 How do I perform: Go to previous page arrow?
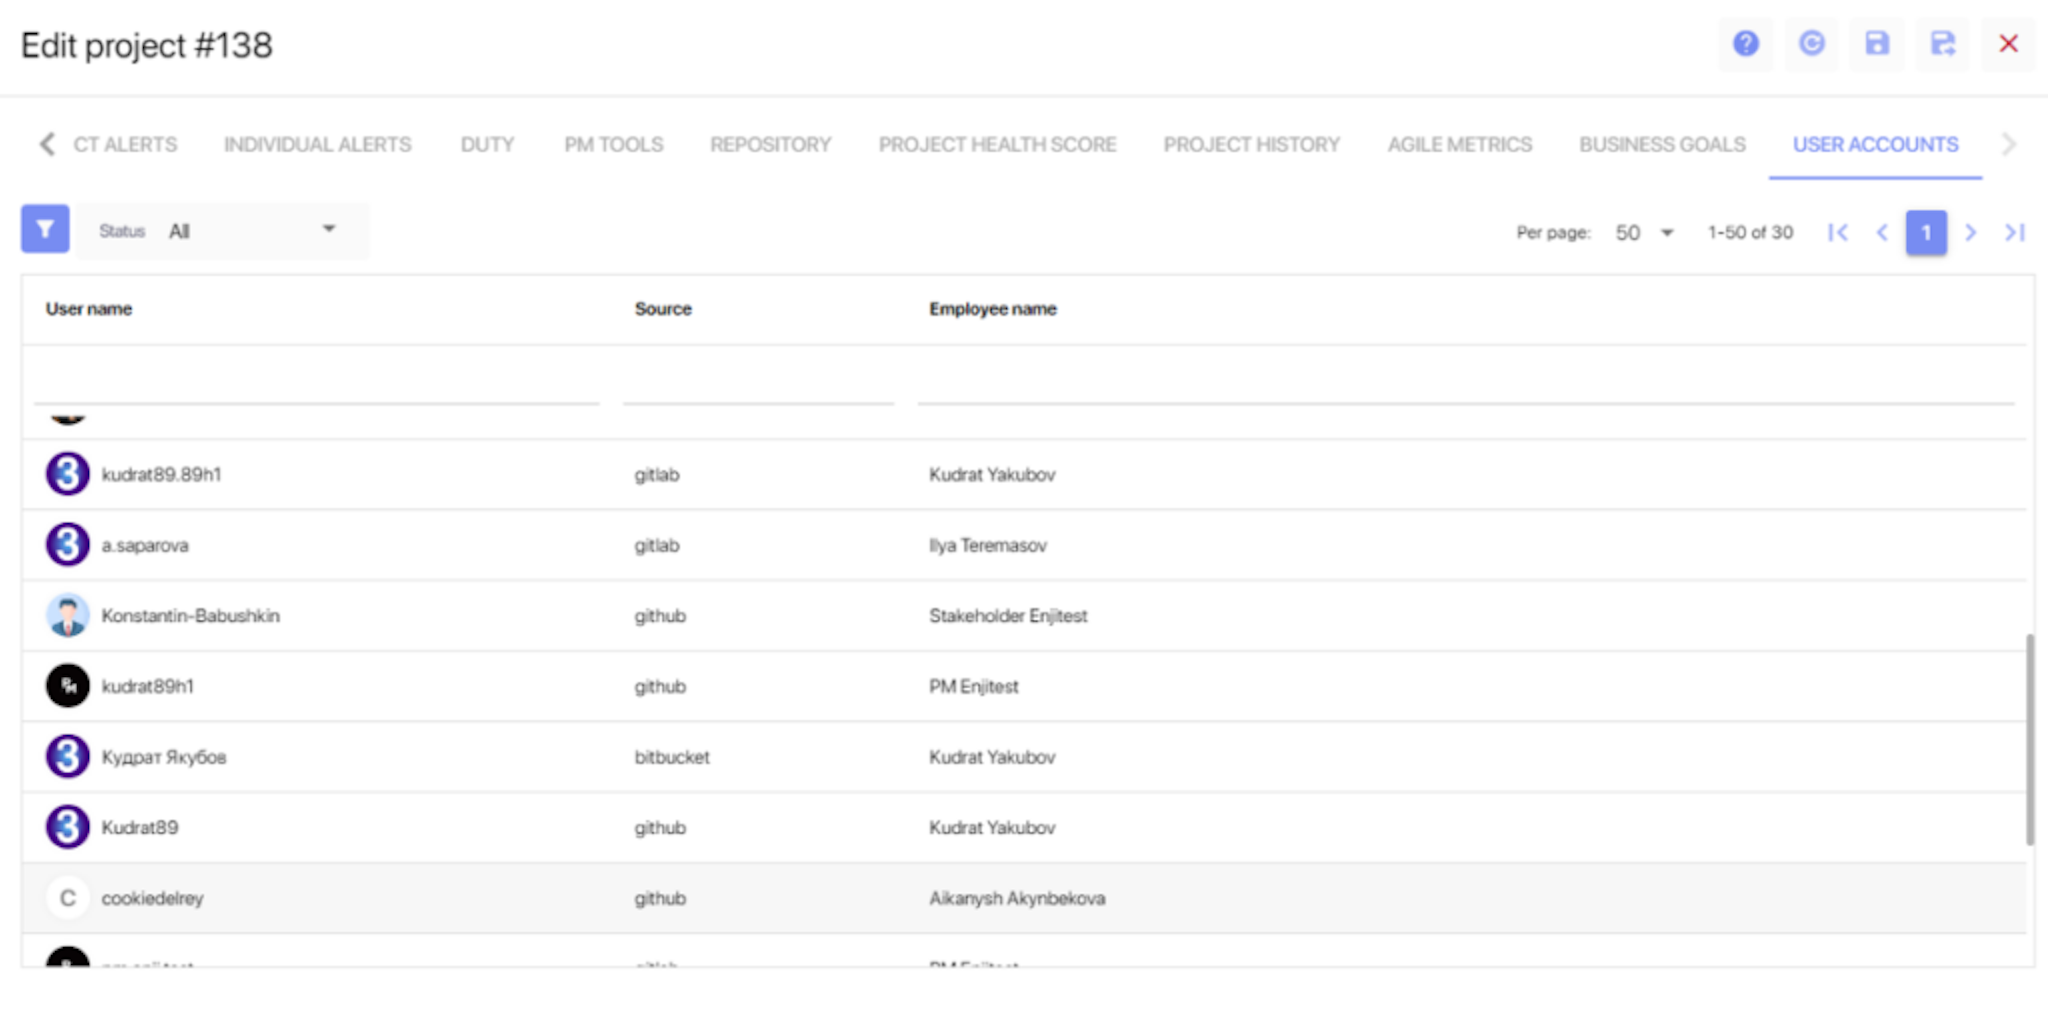[1882, 233]
